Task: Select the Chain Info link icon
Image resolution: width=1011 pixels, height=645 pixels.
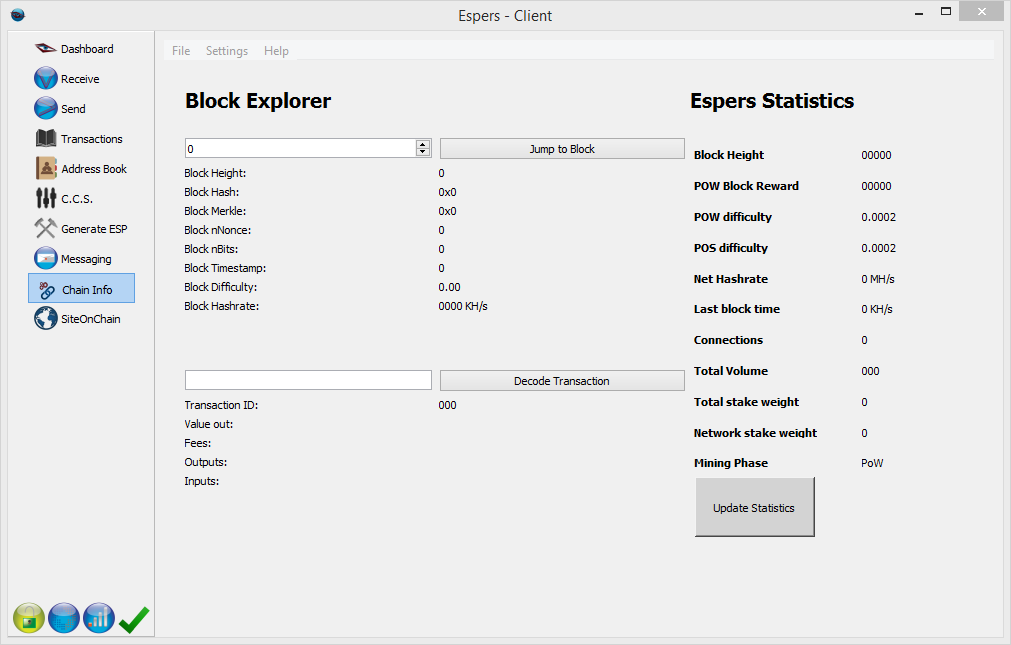Action: pos(46,290)
